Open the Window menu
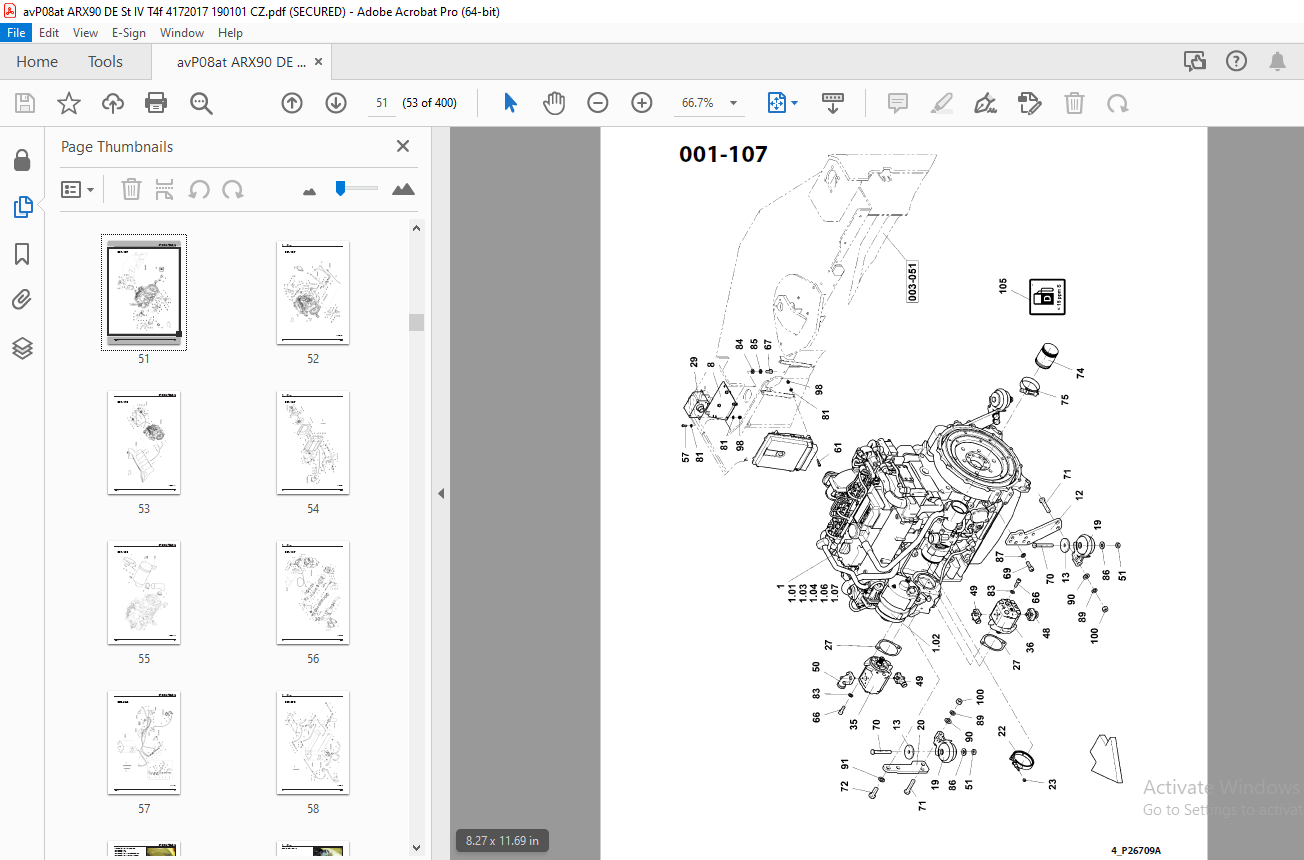Viewport: 1304px width, 860px height. tap(182, 33)
